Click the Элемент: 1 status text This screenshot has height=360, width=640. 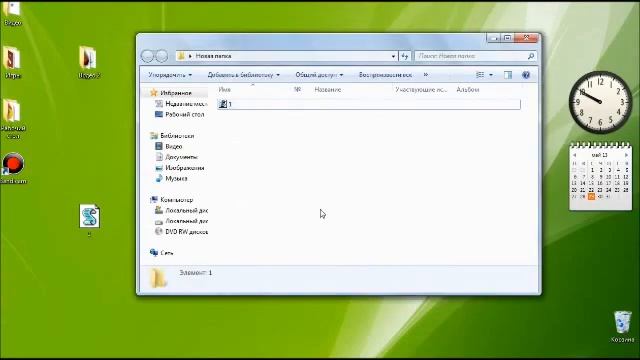click(x=196, y=272)
